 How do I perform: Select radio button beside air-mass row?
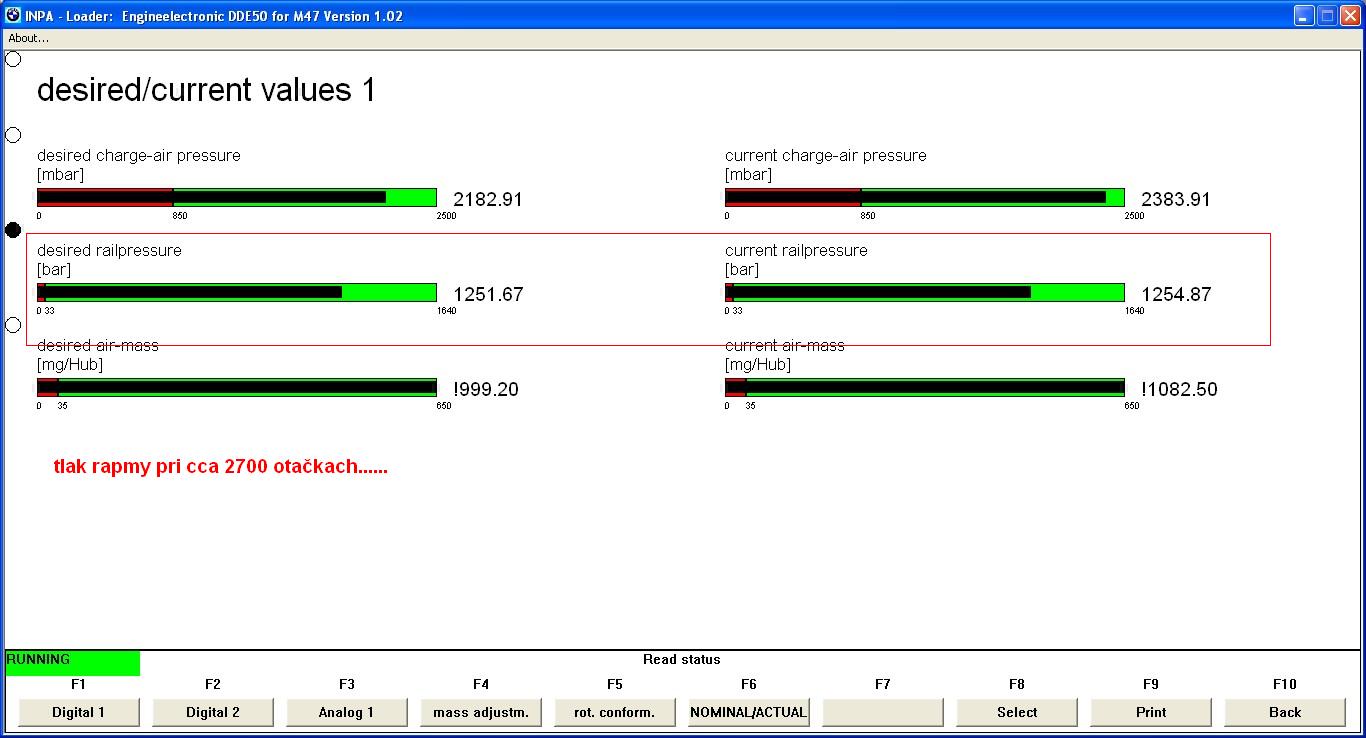pos(13,325)
